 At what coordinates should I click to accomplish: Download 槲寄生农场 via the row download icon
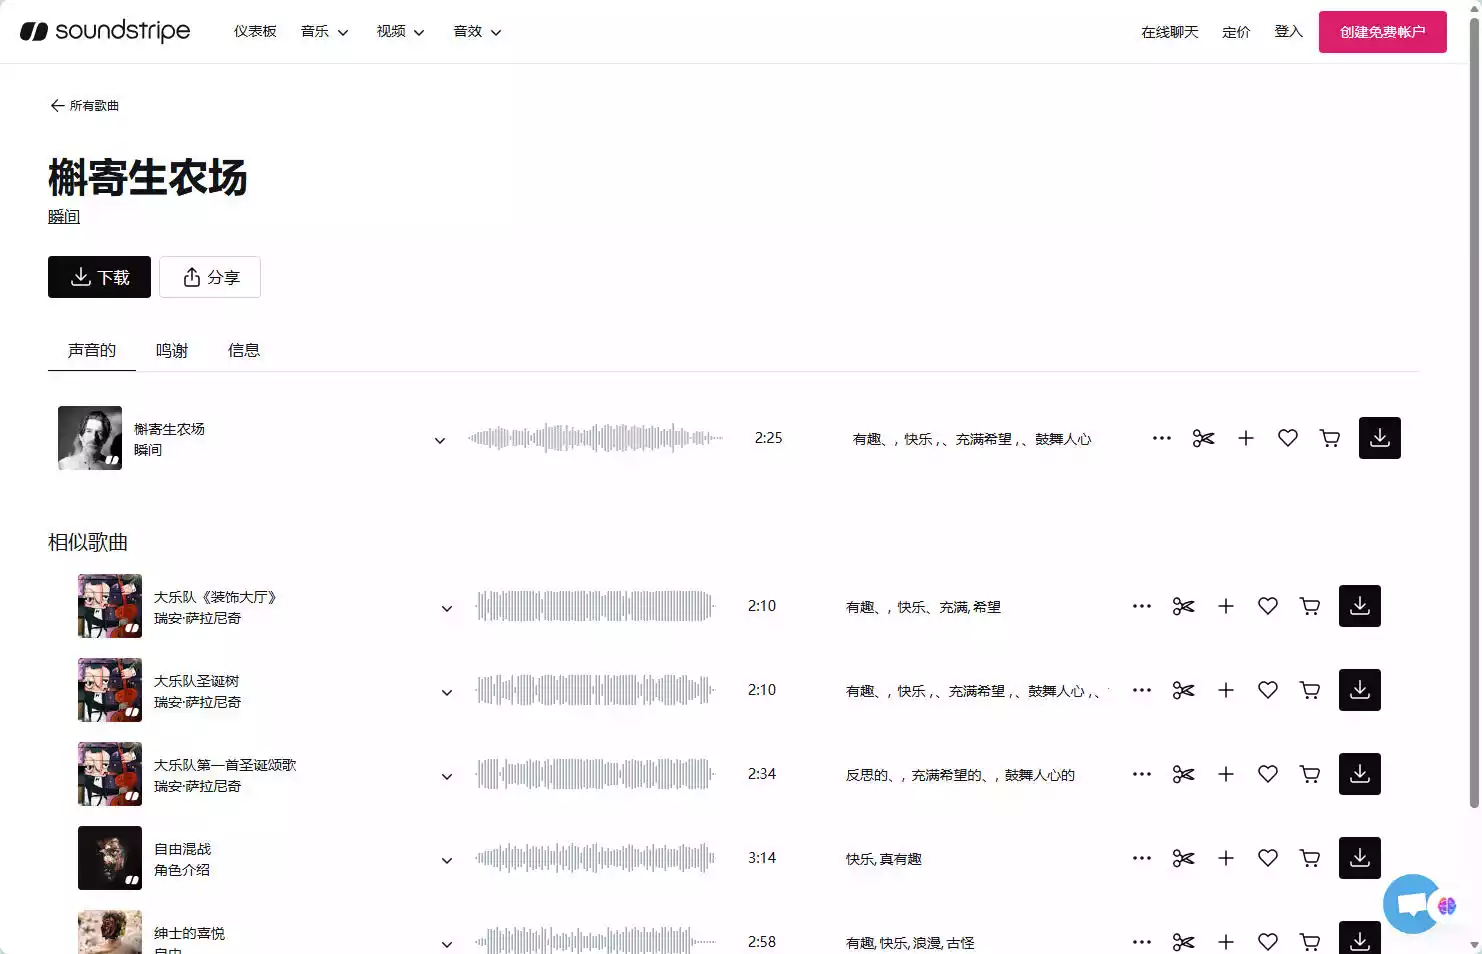(x=1380, y=438)
